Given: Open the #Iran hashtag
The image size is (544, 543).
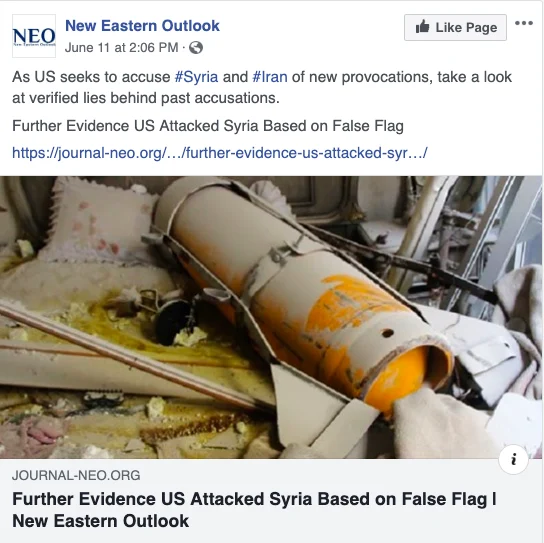Looking at the screenshot, I should pos(270,77).
